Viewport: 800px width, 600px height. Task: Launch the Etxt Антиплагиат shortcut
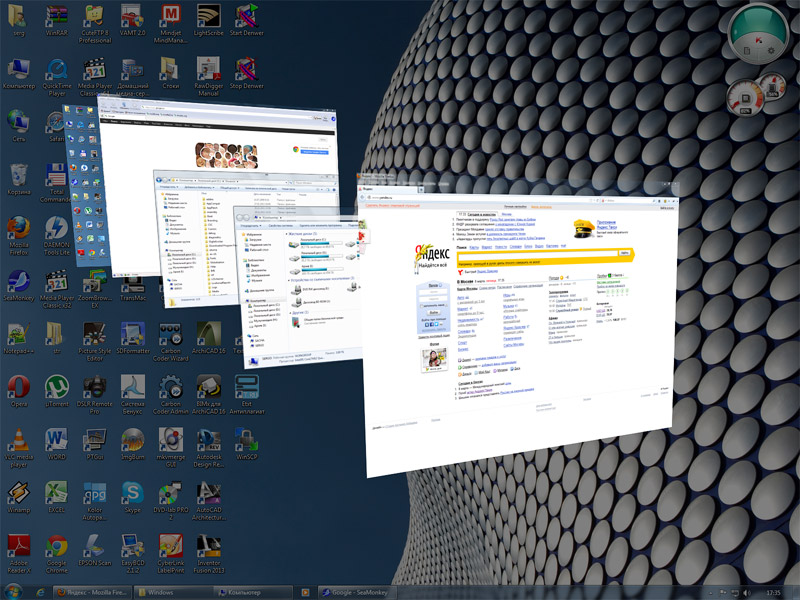(246, 394)
